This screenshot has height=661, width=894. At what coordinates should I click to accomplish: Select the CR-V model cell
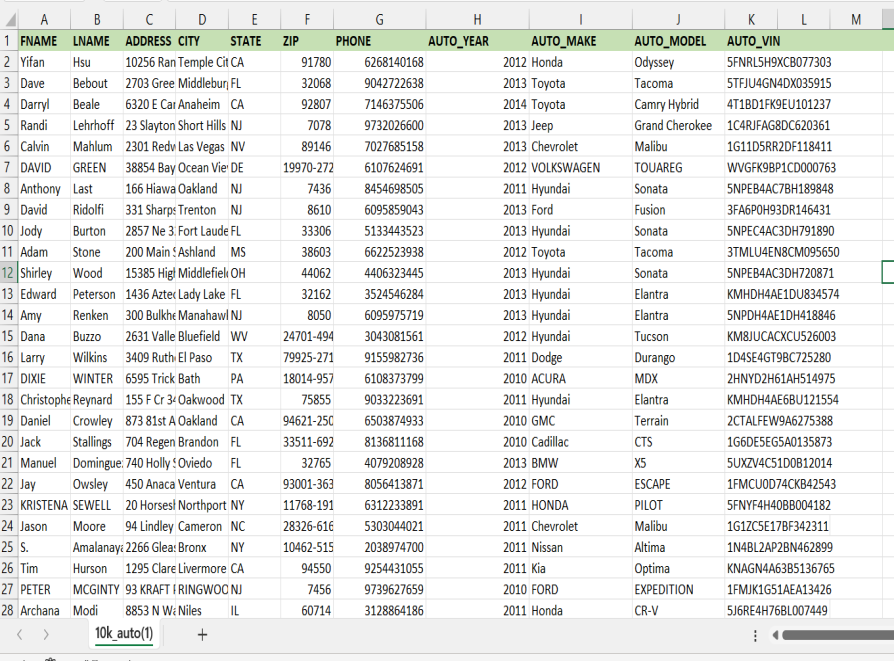tap(678, 611)
